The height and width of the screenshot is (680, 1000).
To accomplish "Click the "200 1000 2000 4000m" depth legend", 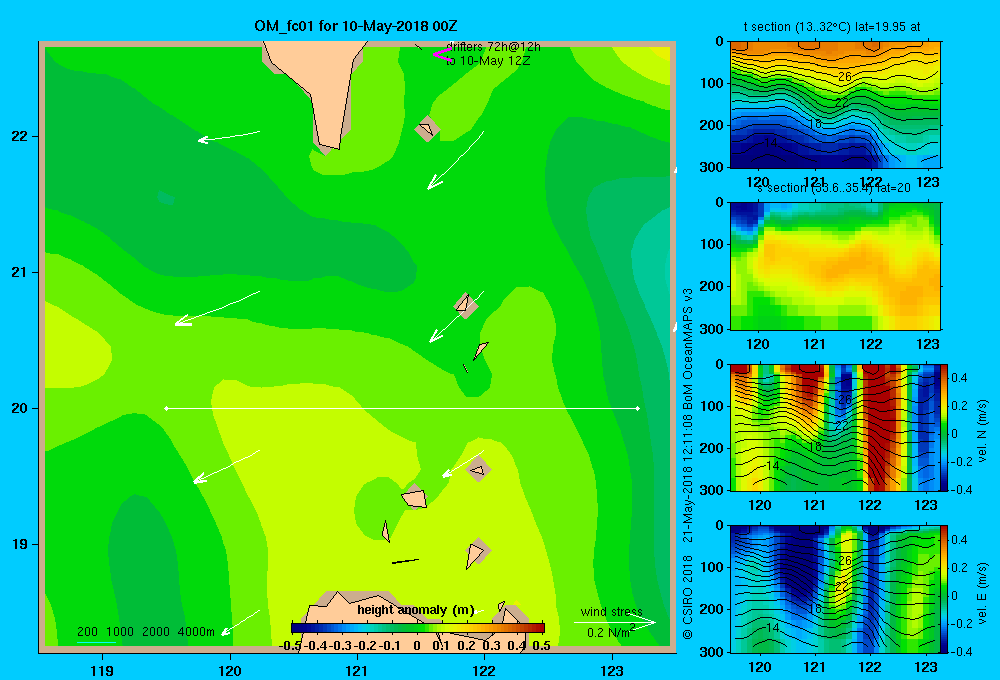I will [146, 632].
